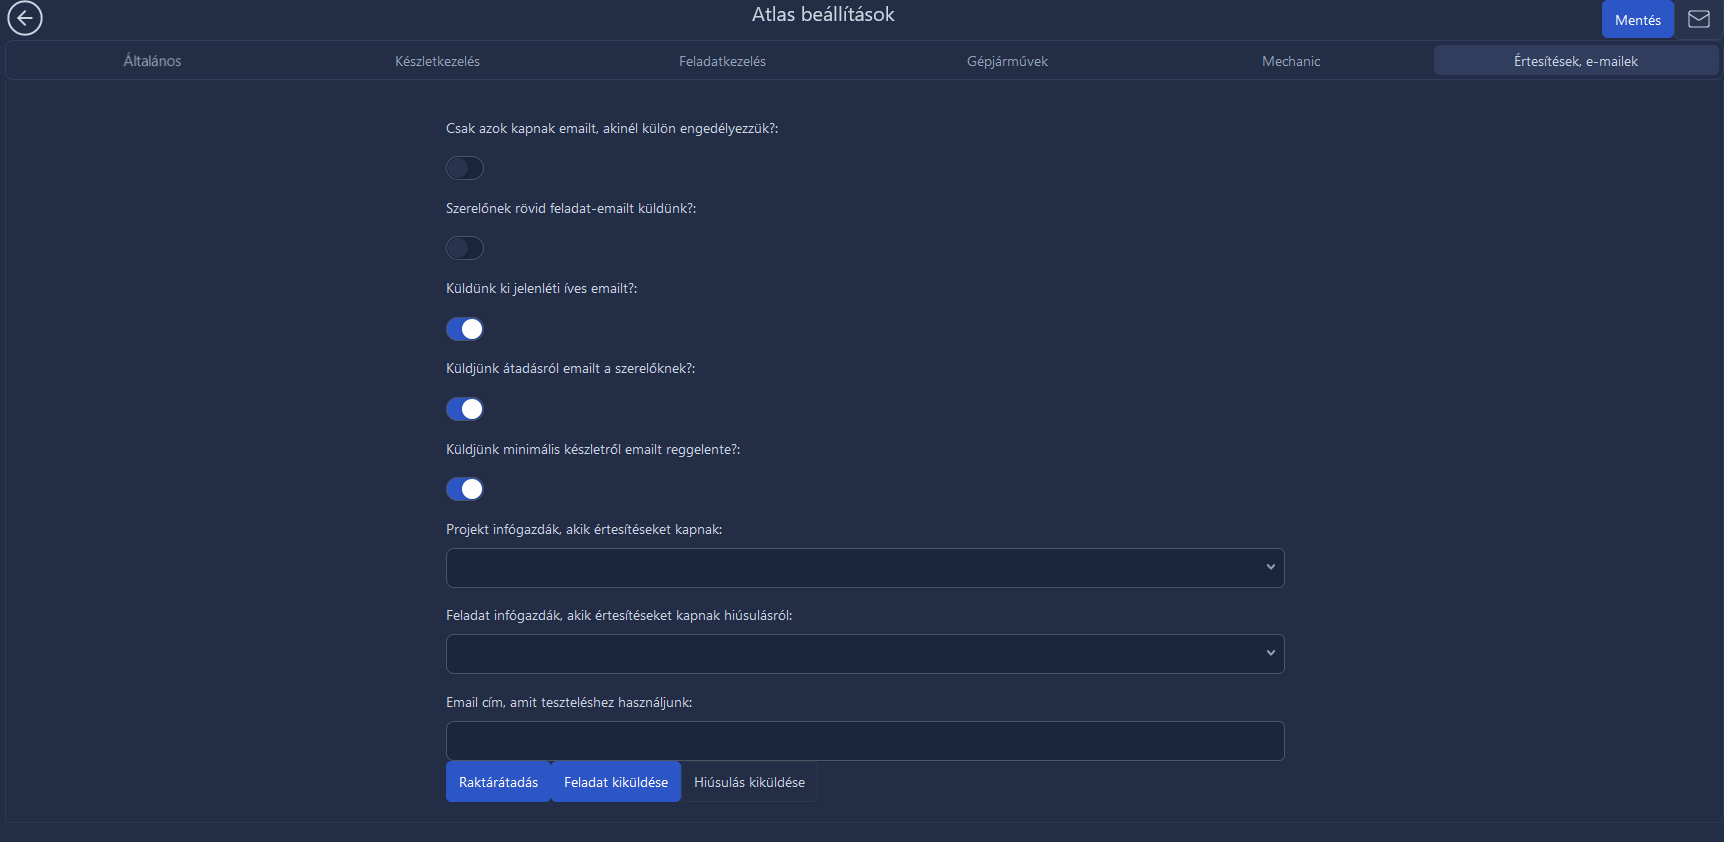Click label 'Email cím, amit teszteléshez használjunk:'

point(569,702)
